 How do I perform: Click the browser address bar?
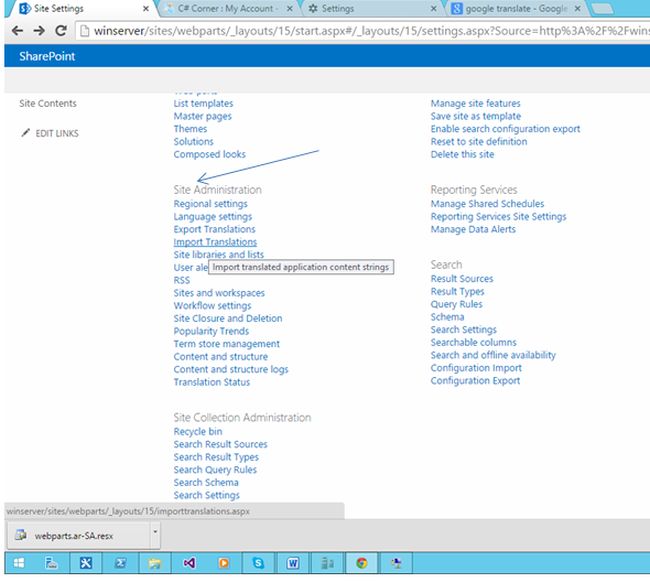365,31
